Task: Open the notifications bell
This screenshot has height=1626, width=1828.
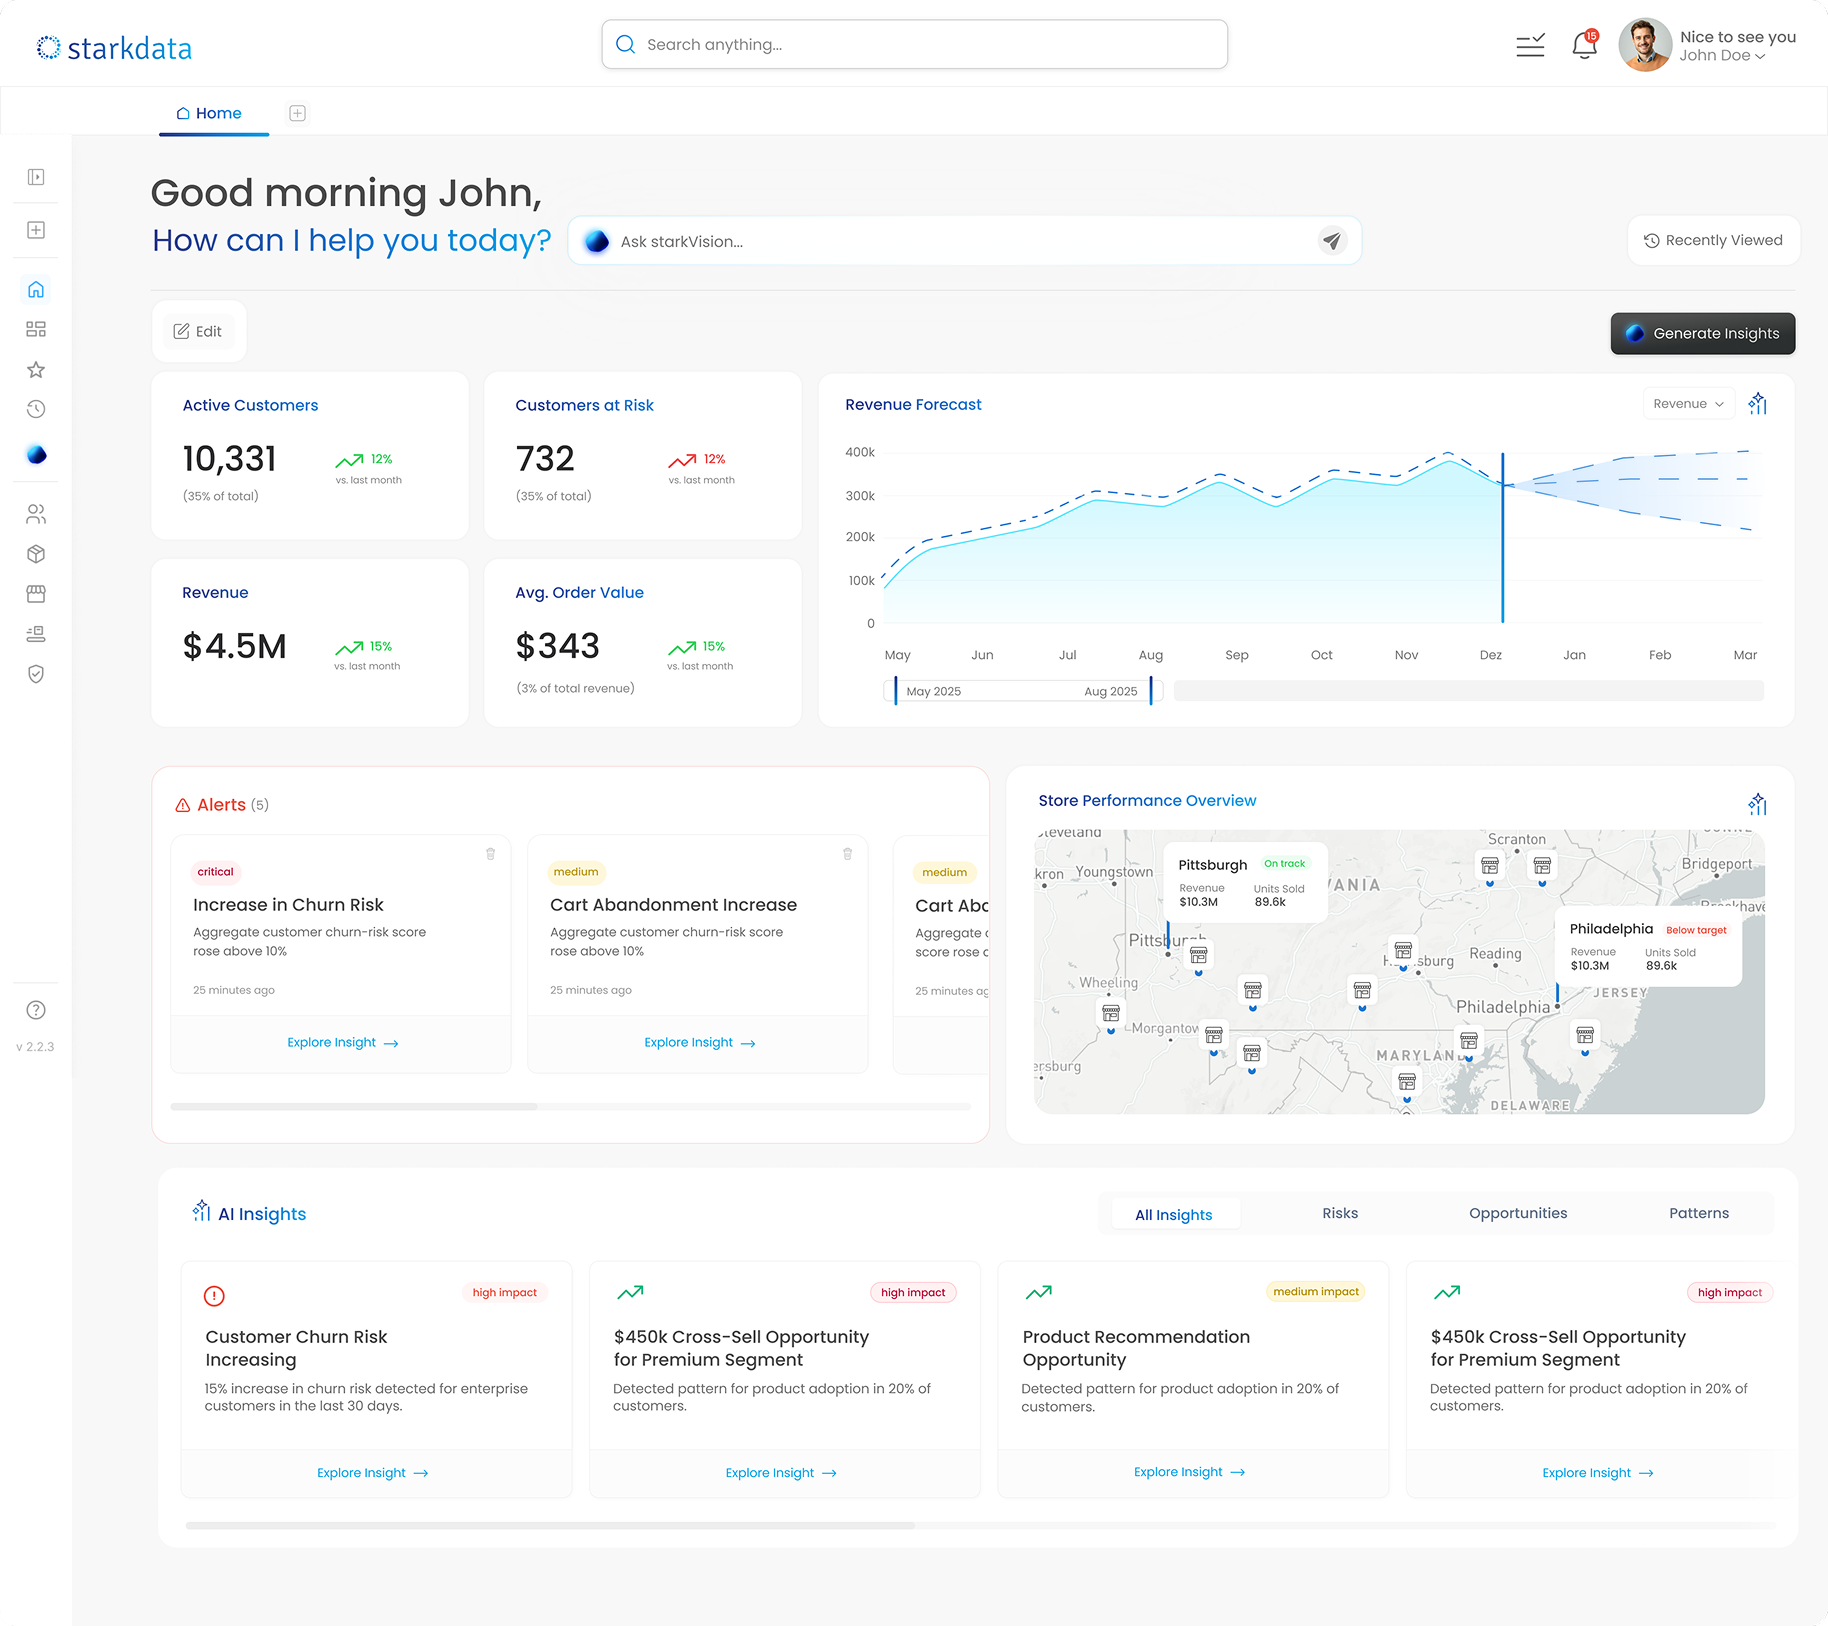Action: [1584, 45]
